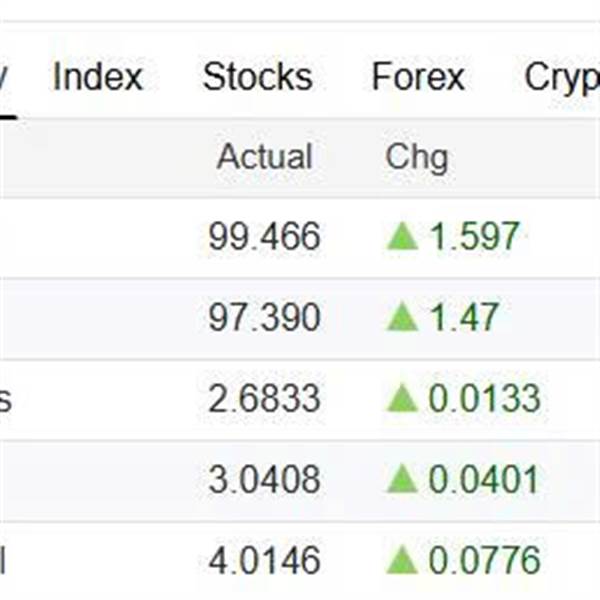Select the Forex tab

coord(418,77)
